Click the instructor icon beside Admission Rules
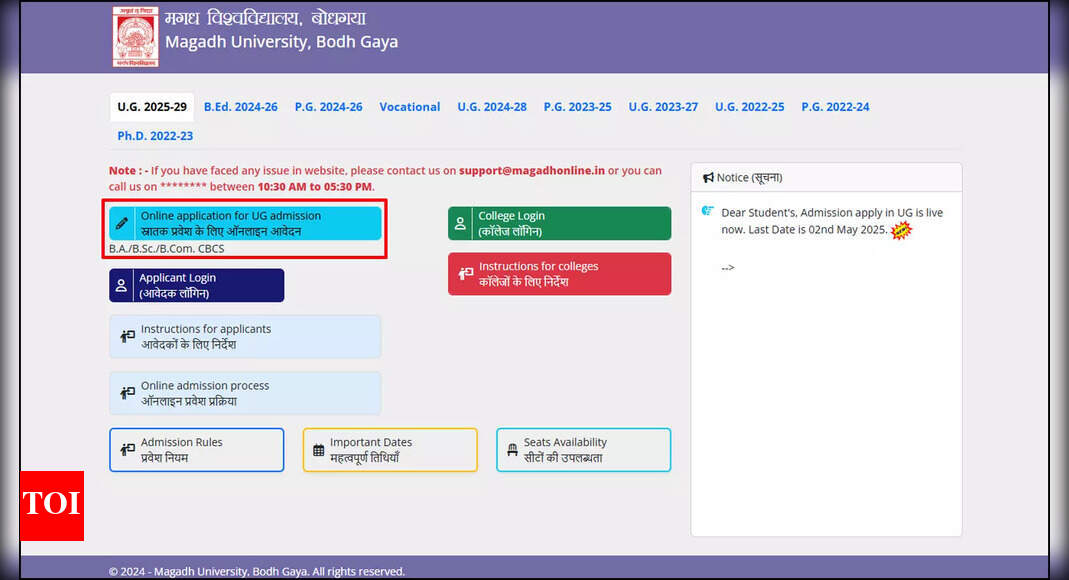Viewport: 1069px width, 580px height. (x=127, y=450)
